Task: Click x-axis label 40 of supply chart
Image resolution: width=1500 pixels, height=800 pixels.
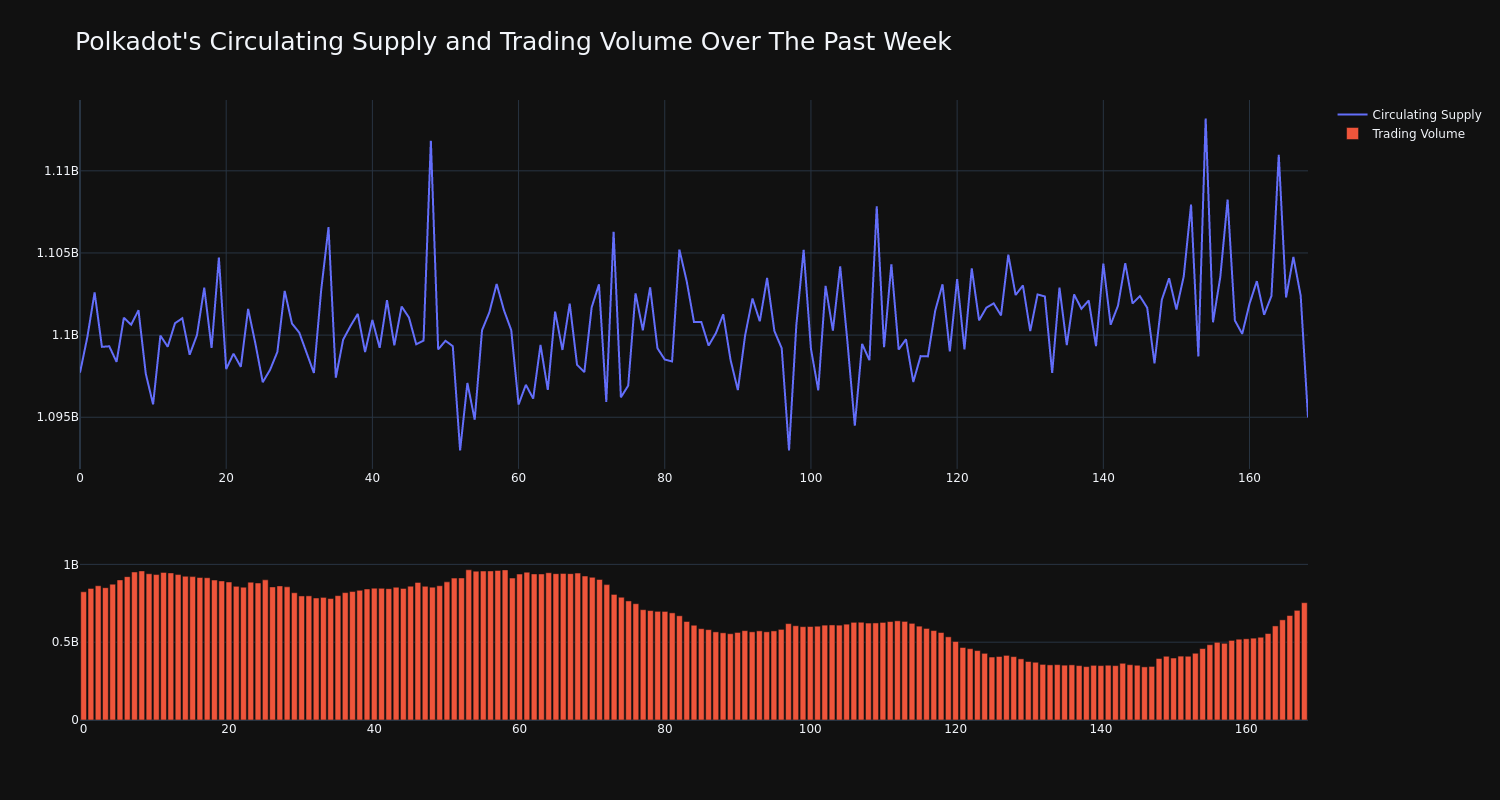Action: 372,478
